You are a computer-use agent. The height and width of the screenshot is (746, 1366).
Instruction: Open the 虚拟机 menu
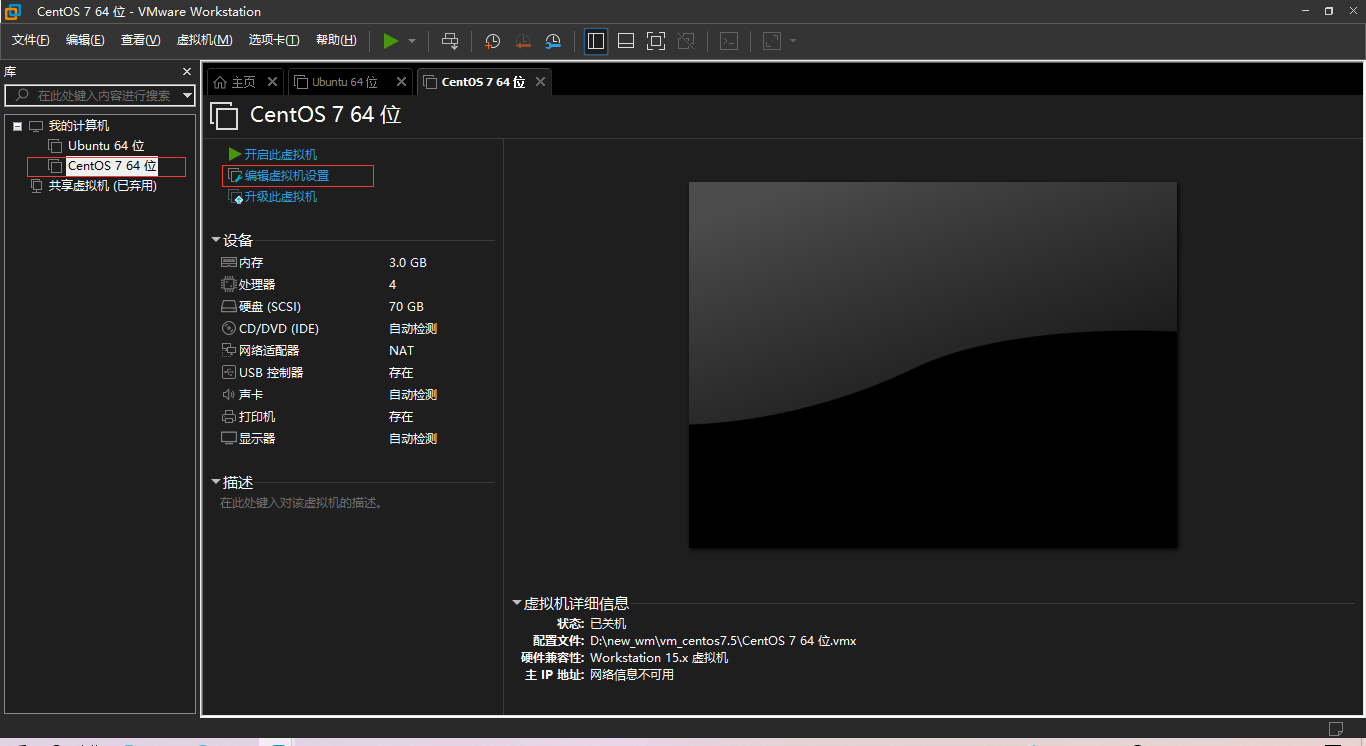[204, 40]
